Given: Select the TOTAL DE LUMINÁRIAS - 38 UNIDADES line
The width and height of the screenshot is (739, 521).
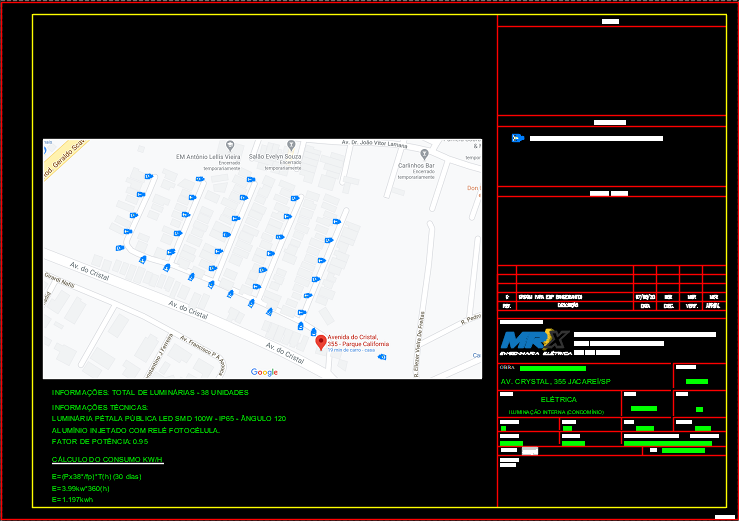Looking at the screenshot, I should pyautogui.click(x=150, y=393).
